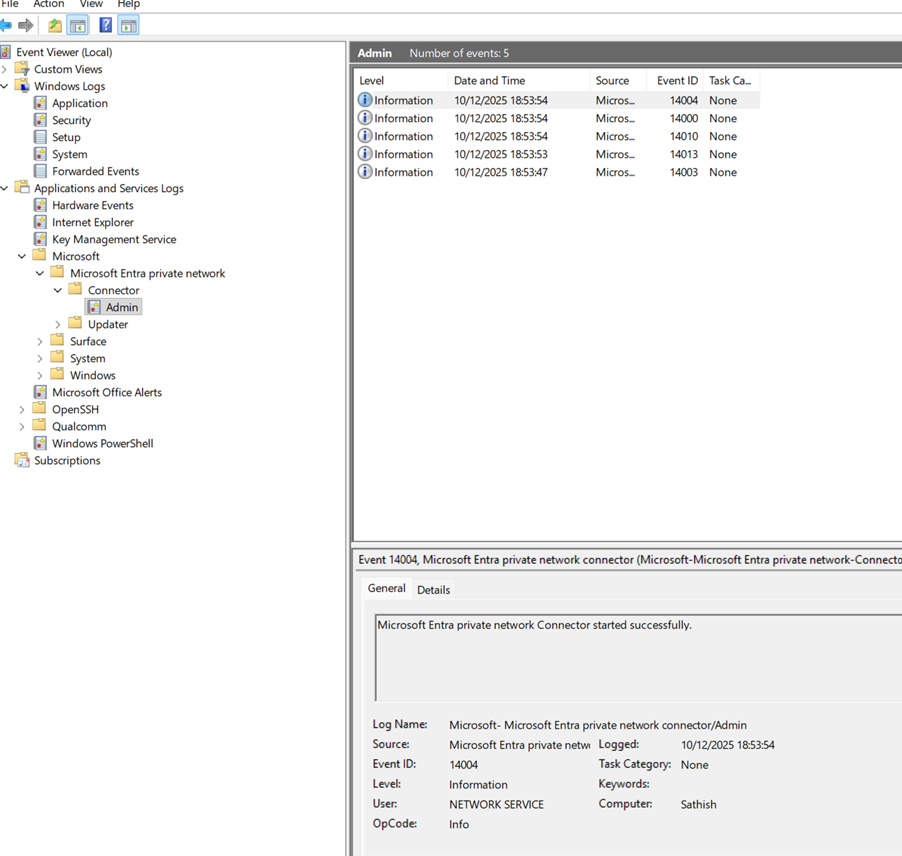
Task: Toggle the Show/Hide Console Tree icon
Action: (x=77, y=25)
